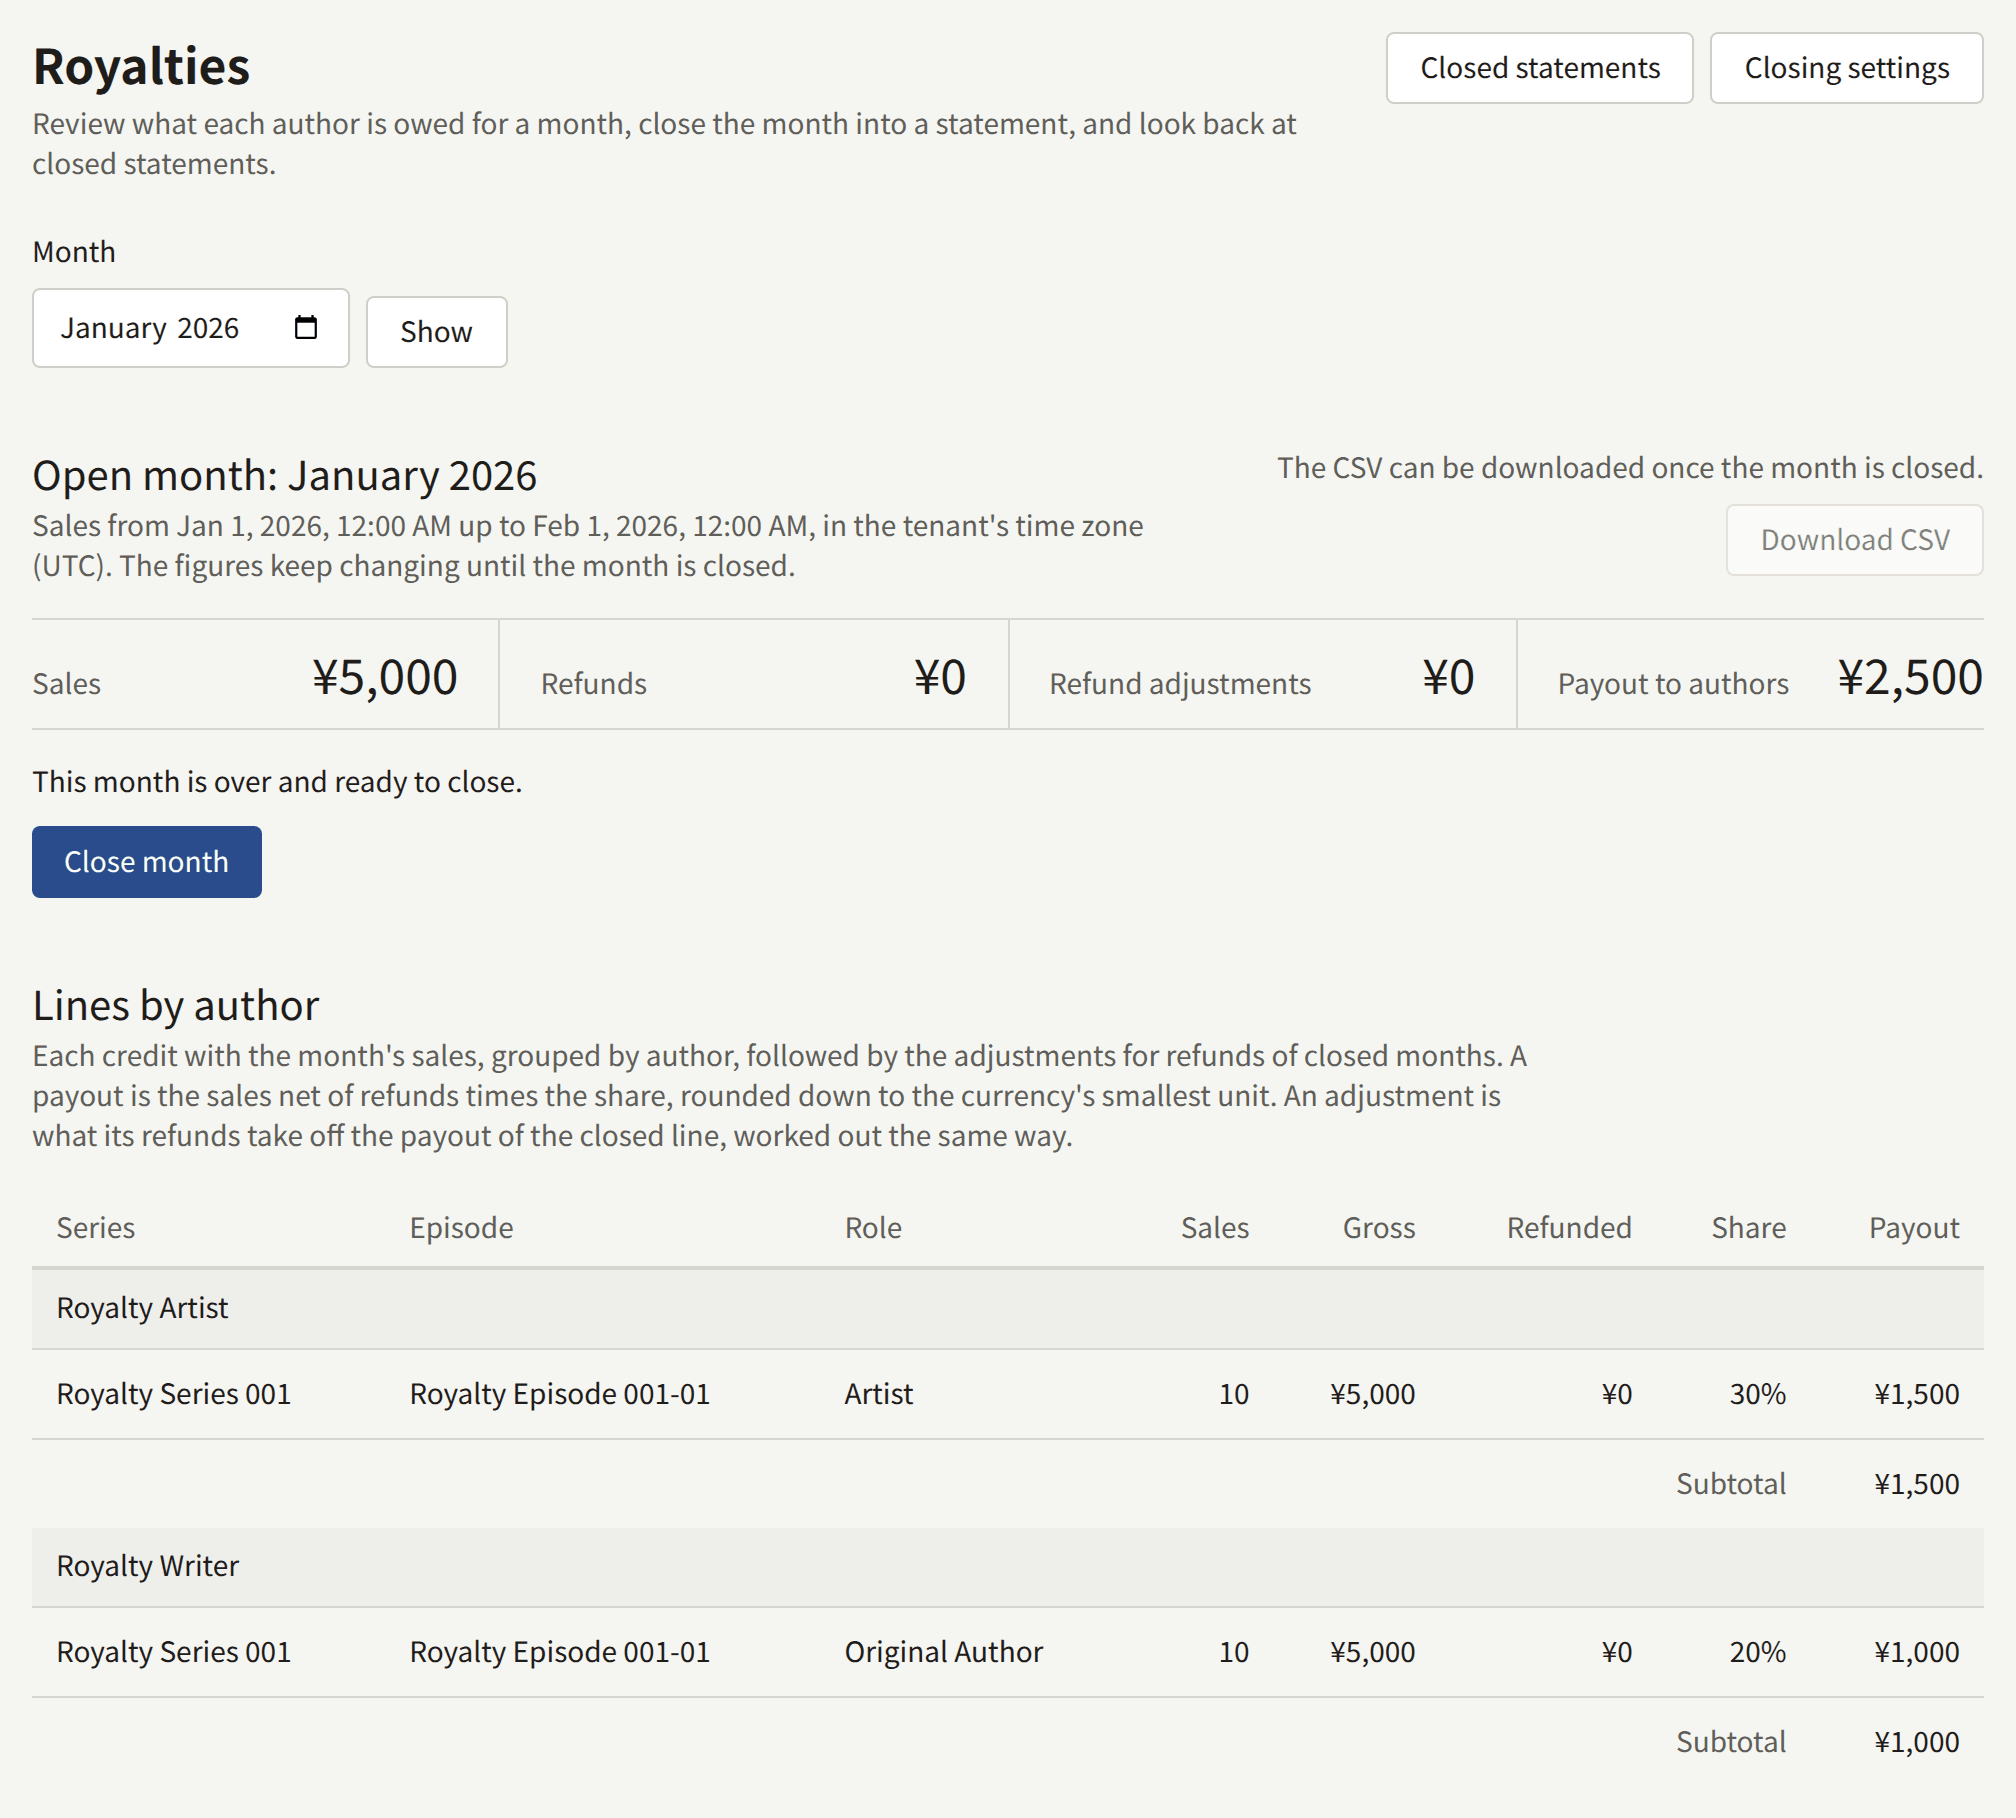
Task: Click the Refund adjustments label
Action: (1180, 684)
